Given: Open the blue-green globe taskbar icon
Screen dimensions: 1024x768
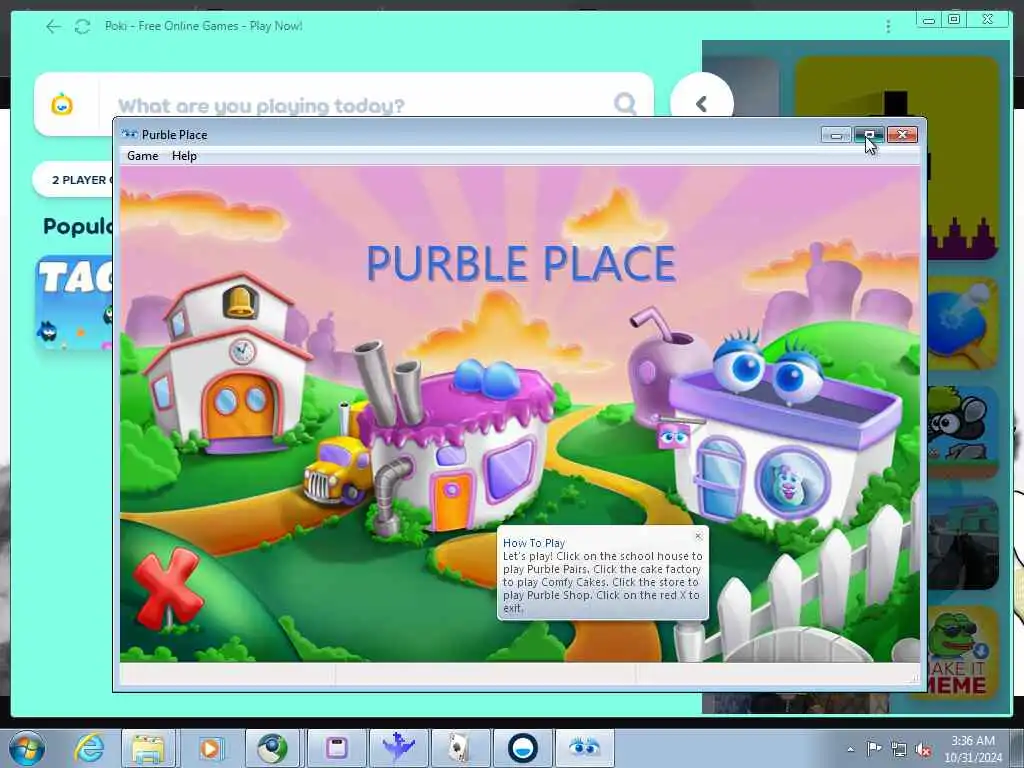Looking at the screenshot, I should tap(272, 748).
